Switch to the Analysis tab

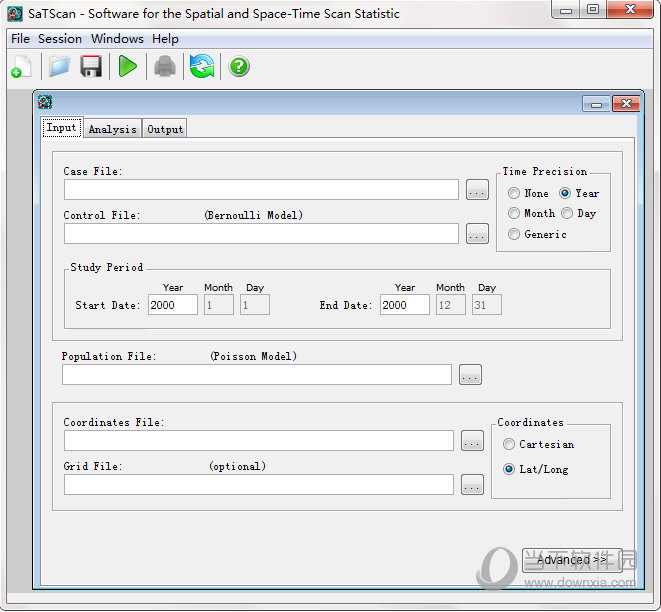pos(112,129)
